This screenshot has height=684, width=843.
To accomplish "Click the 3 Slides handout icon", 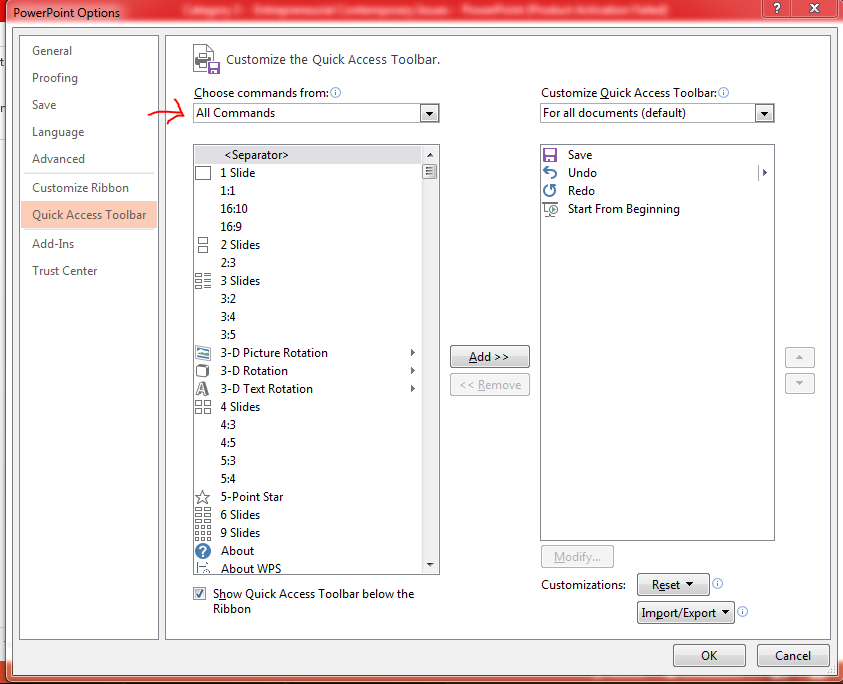I will tap(203, 281).
